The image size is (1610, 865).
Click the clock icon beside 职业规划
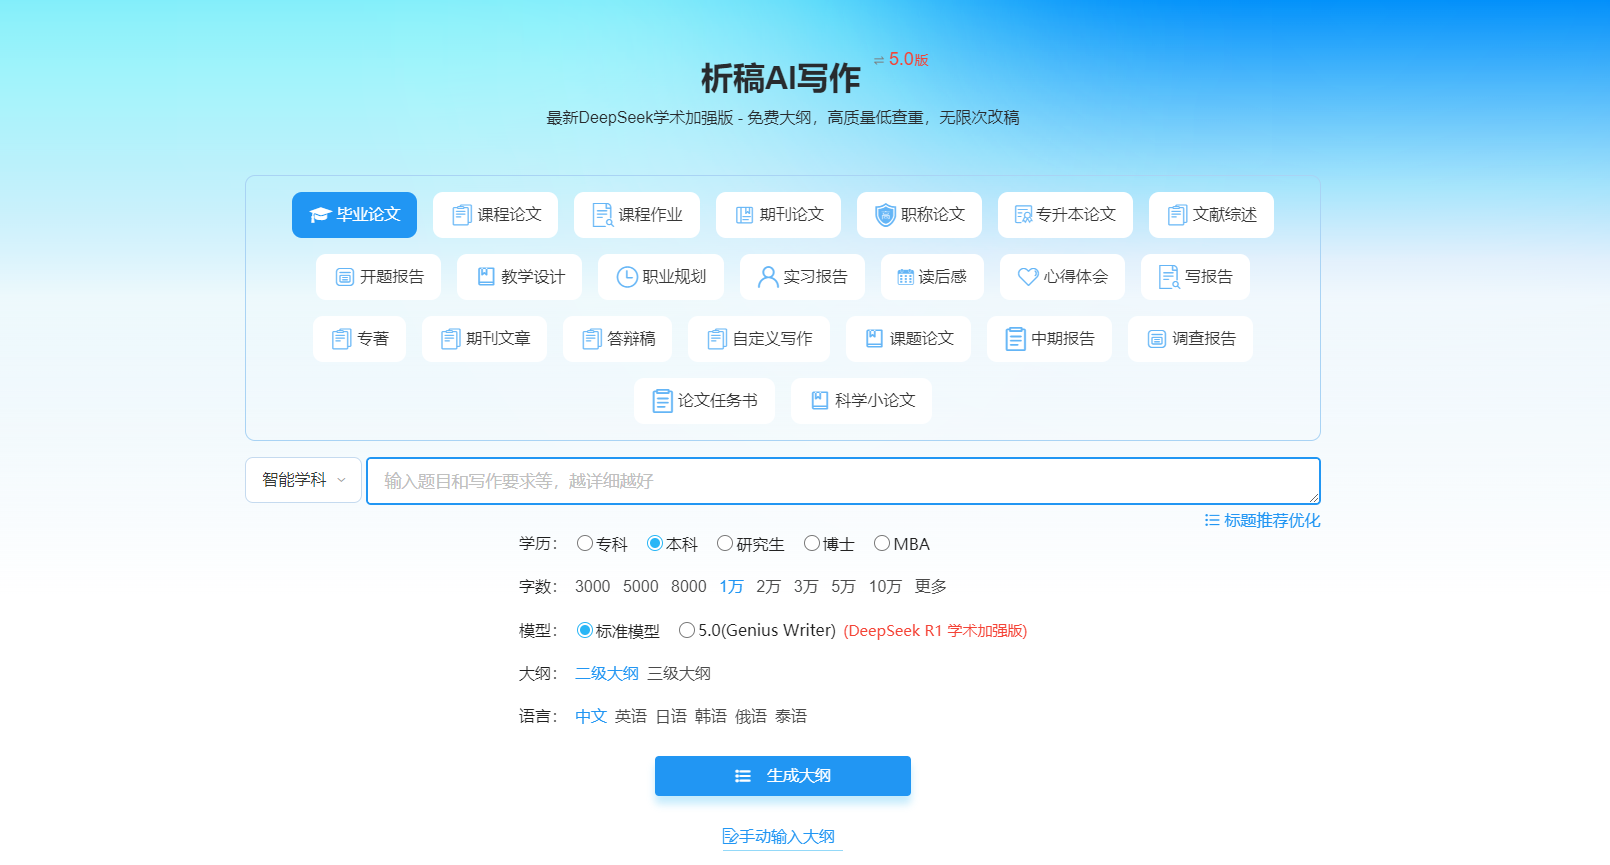tap(627, 277)
